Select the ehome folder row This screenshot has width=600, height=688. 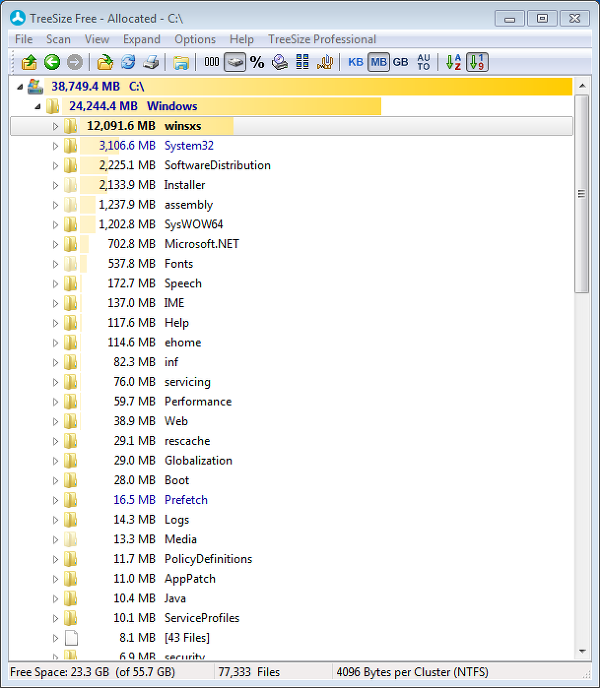(291, 342)
